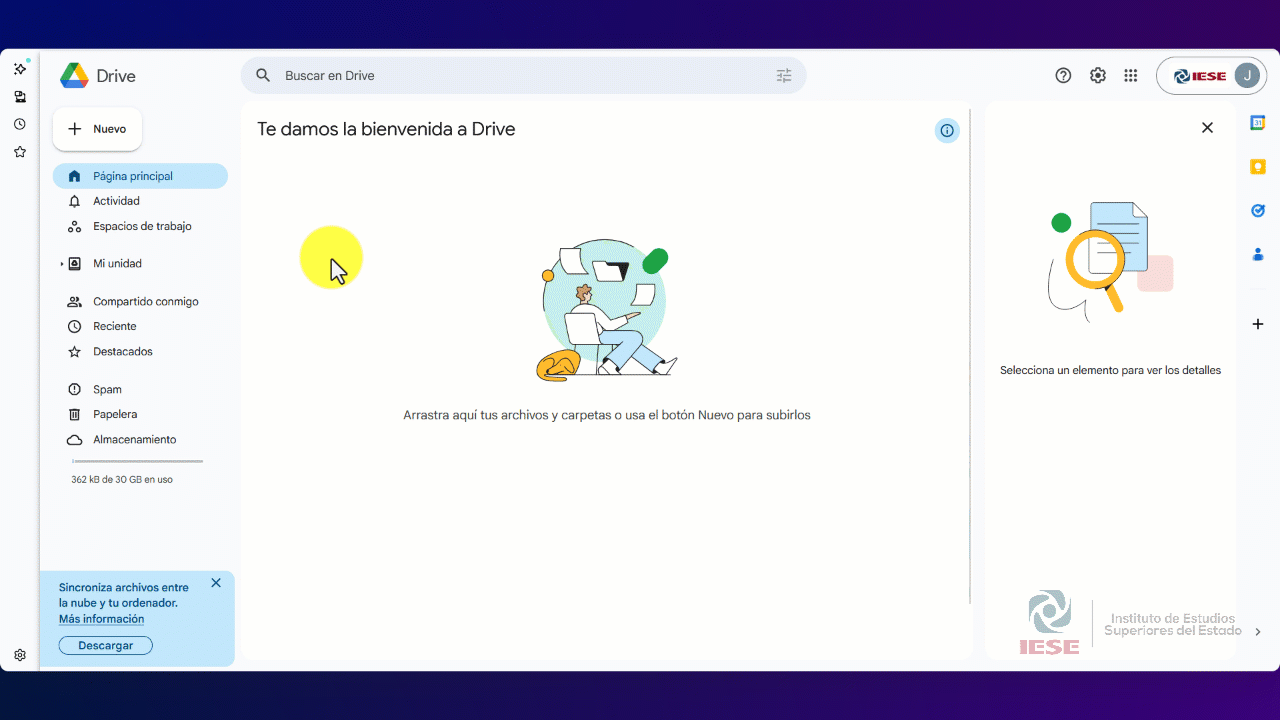Viewport: 1280px width, 720px height.
Task: Open Google Tasks side panel
Action: click(x=1257, y=210)
